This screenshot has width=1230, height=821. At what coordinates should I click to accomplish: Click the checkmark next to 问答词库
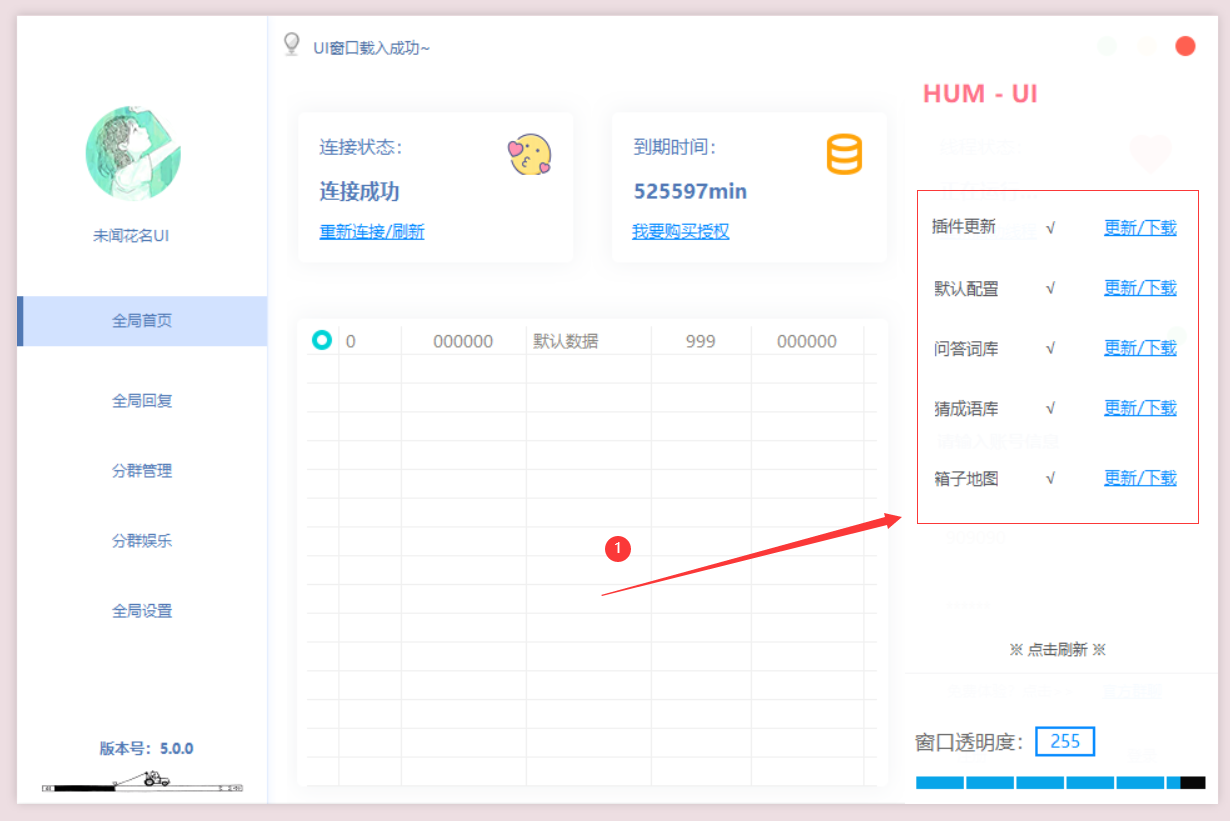[1050, 349]
